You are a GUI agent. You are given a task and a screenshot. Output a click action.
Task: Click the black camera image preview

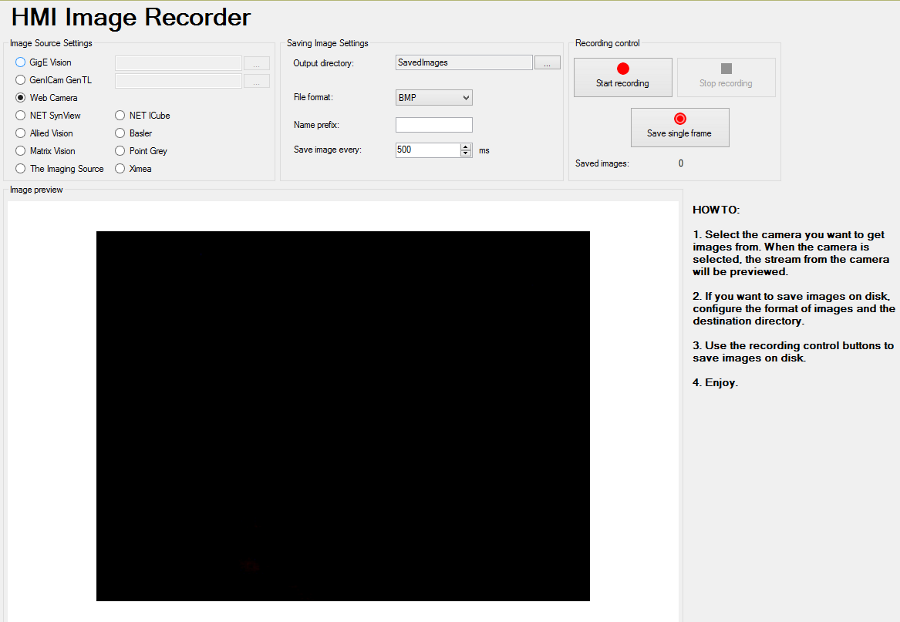(x=342, y=415)
